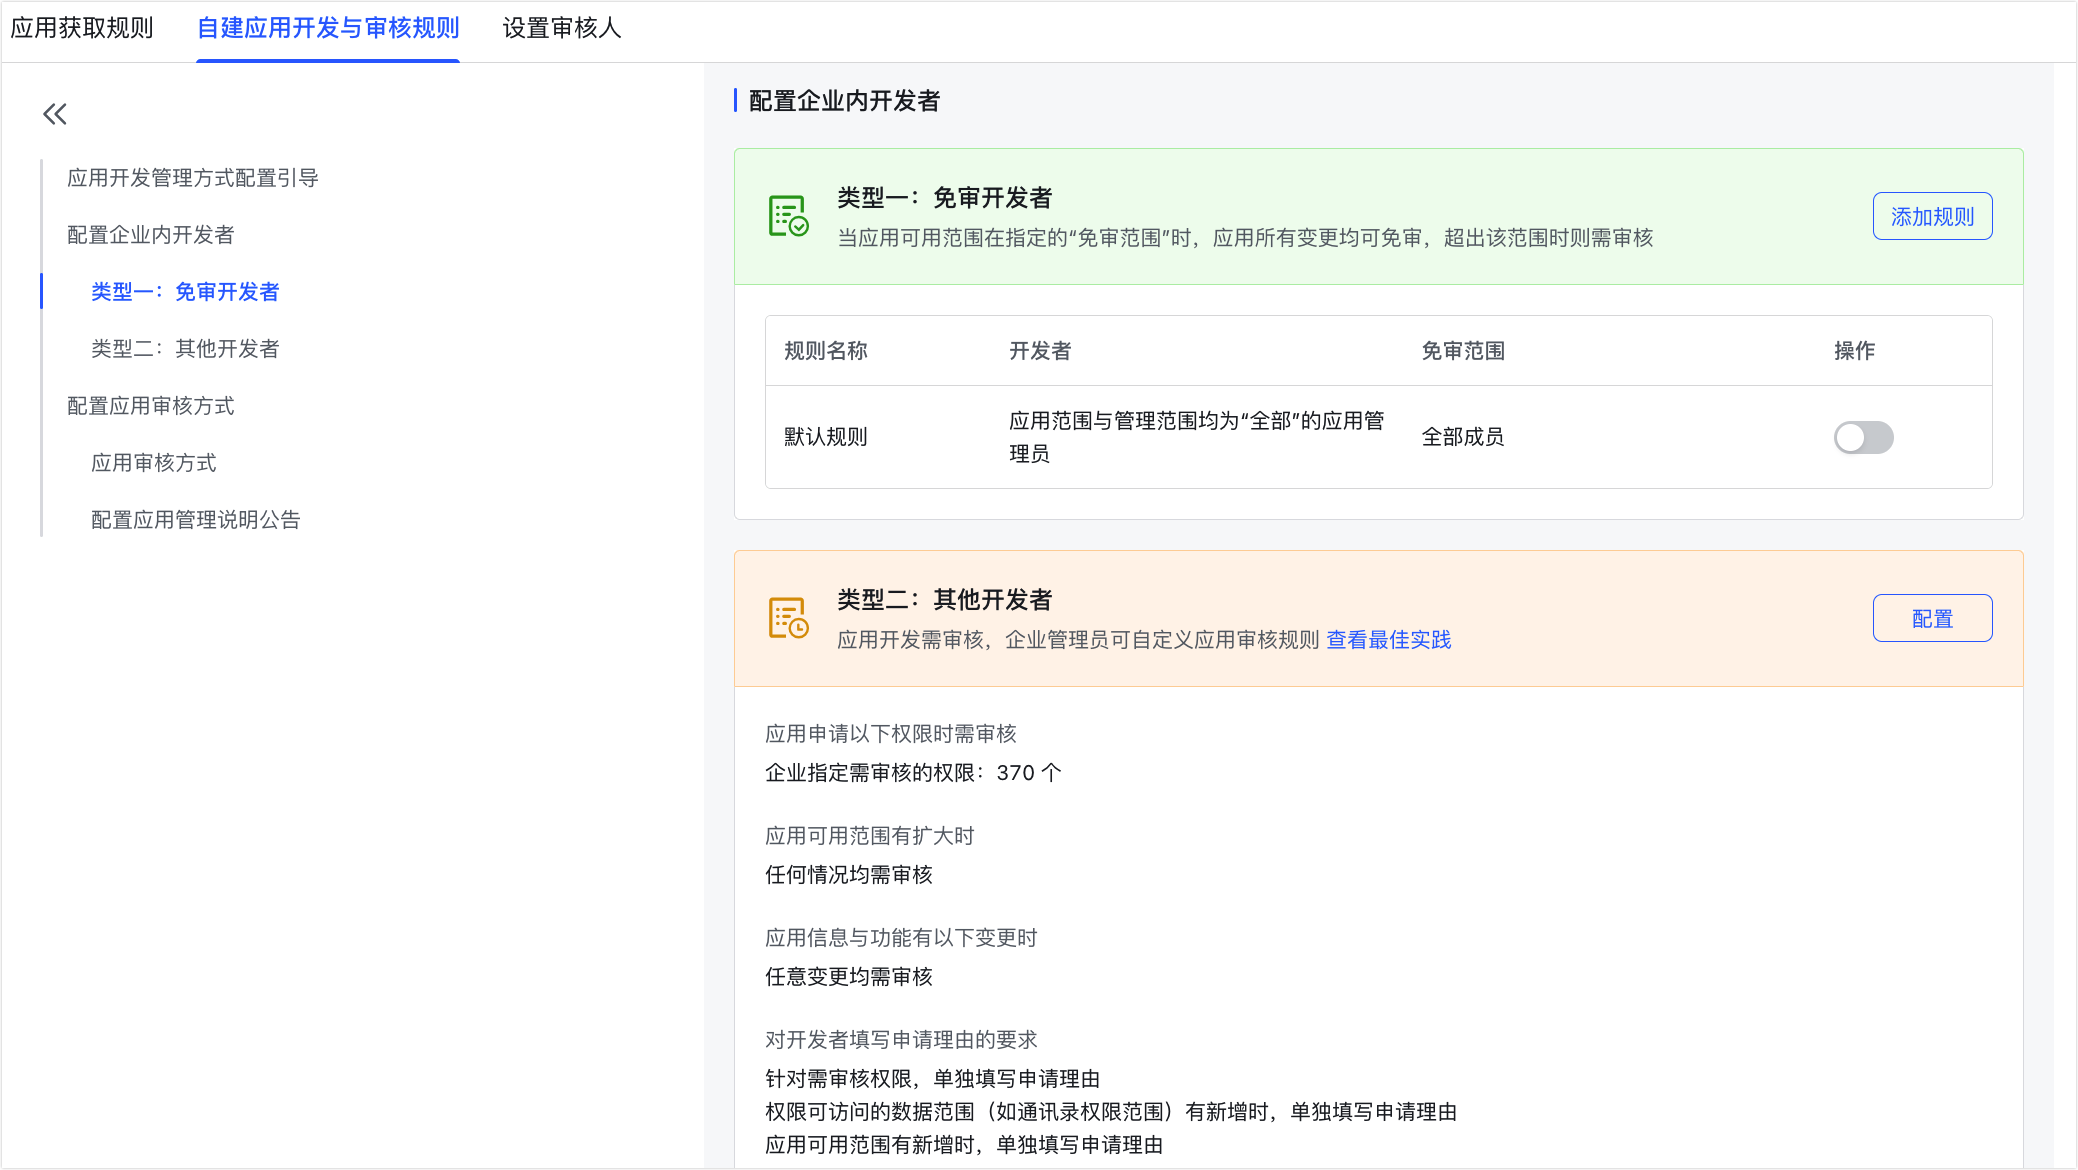2078x1170 pixels.
Task: Click the orange other developer icon
Action: pos(788,618)
